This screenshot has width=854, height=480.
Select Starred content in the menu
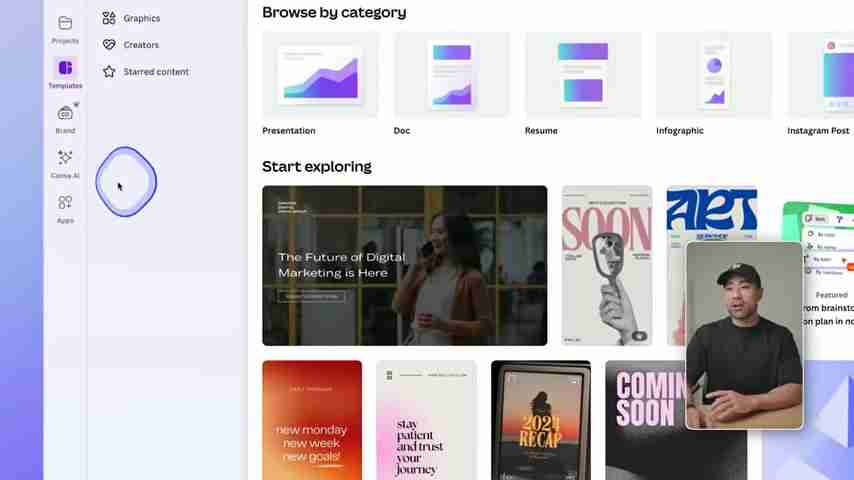[x=156, y=71]
